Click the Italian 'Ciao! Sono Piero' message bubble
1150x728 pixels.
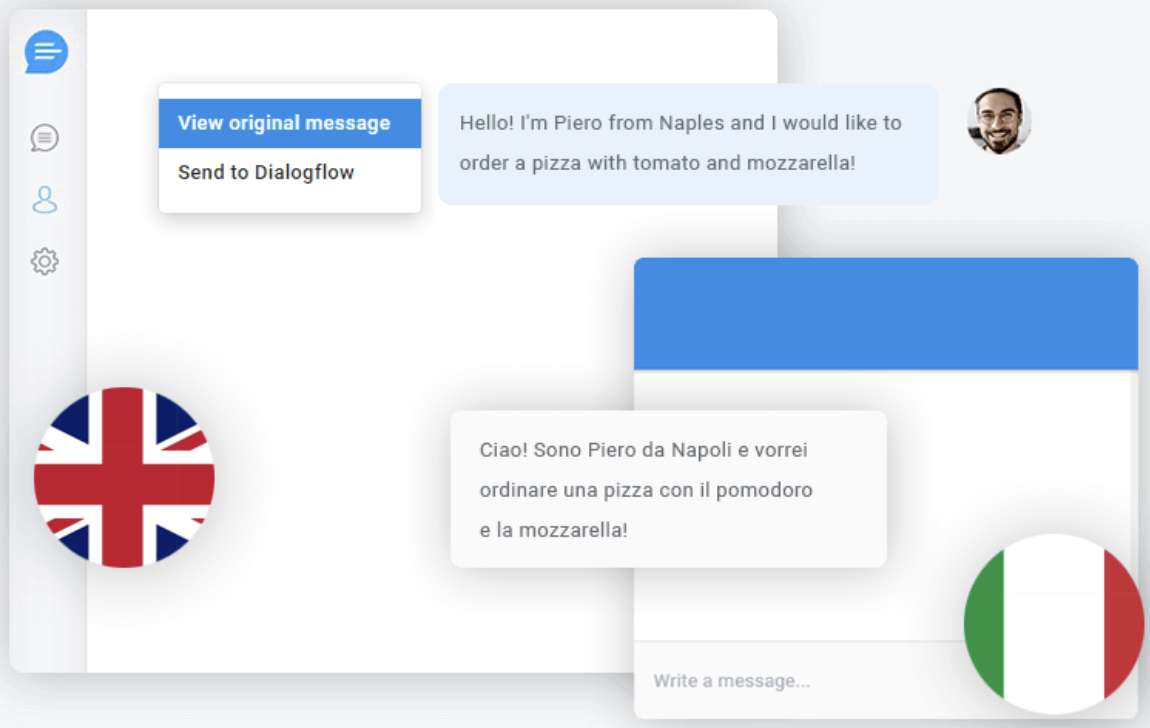pyautogui.click(x=668, y=489)
